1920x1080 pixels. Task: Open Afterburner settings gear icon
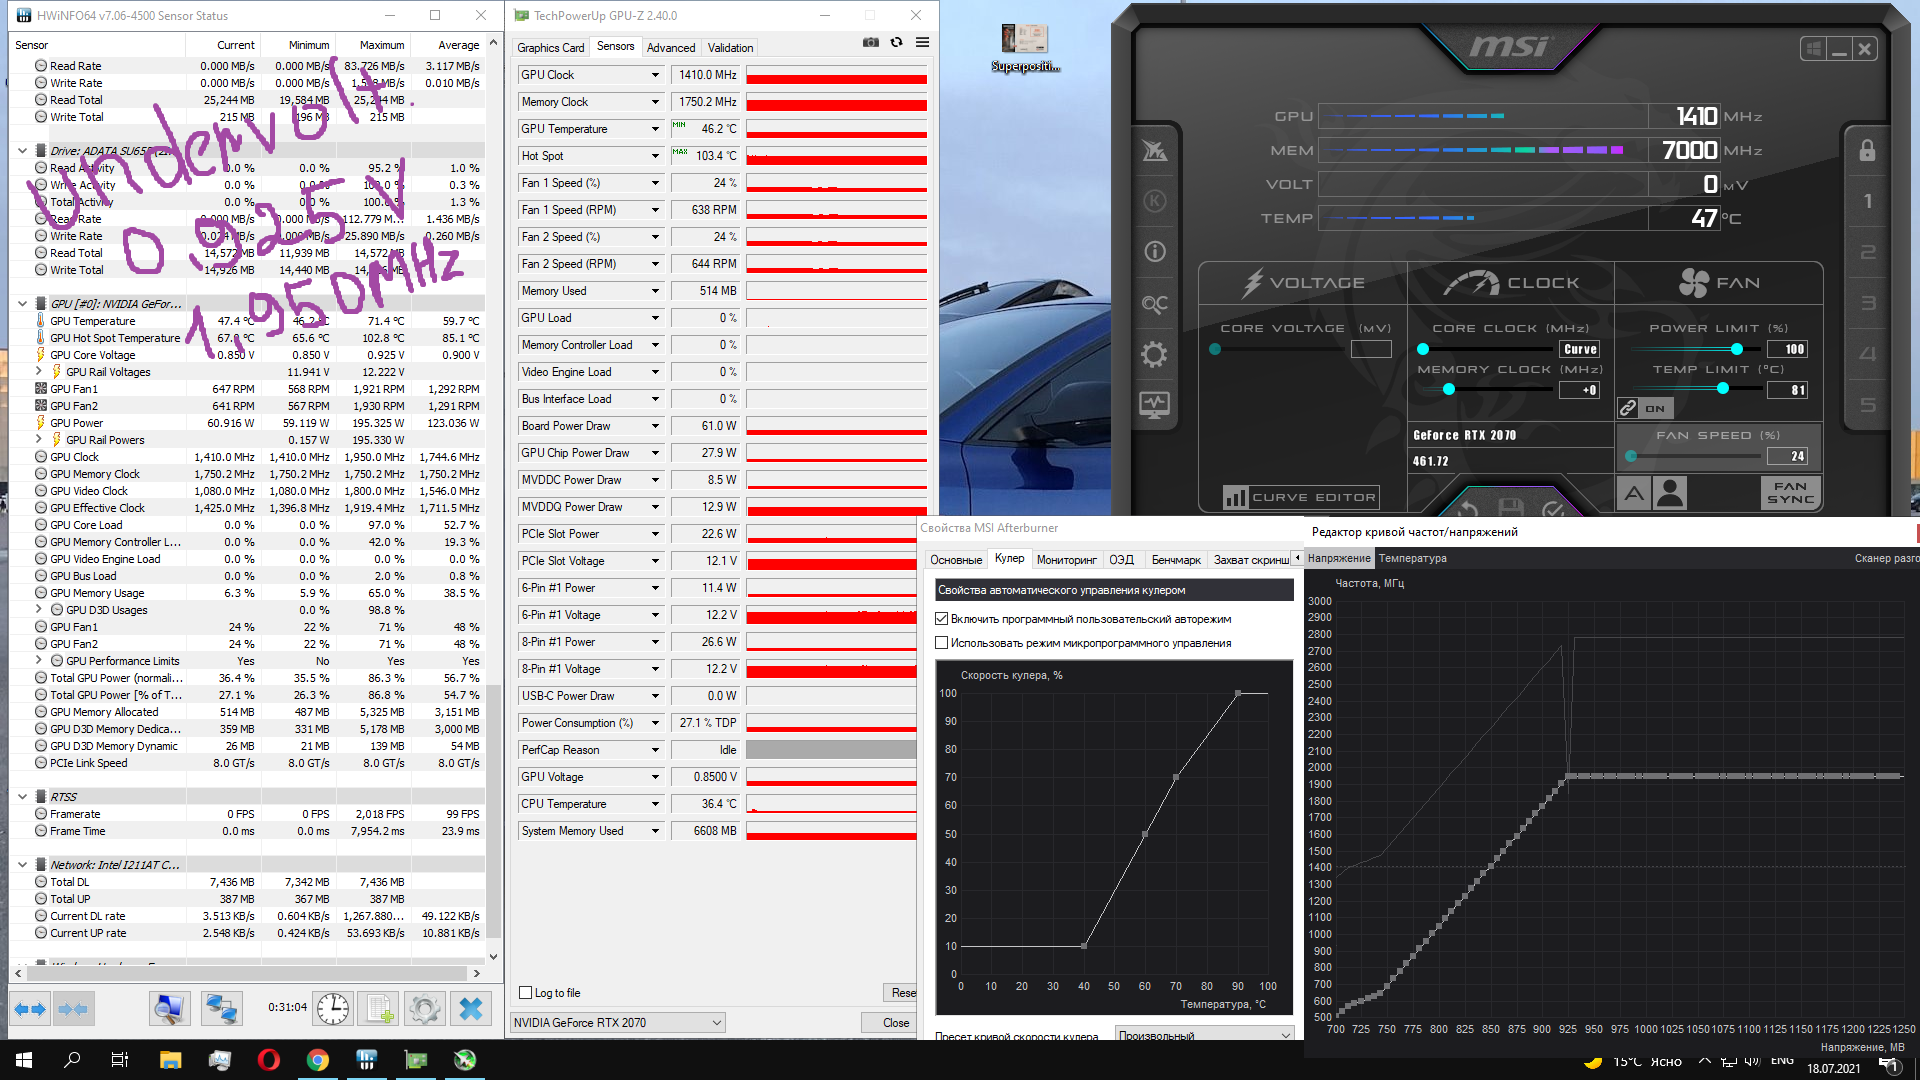point(1155,354)
